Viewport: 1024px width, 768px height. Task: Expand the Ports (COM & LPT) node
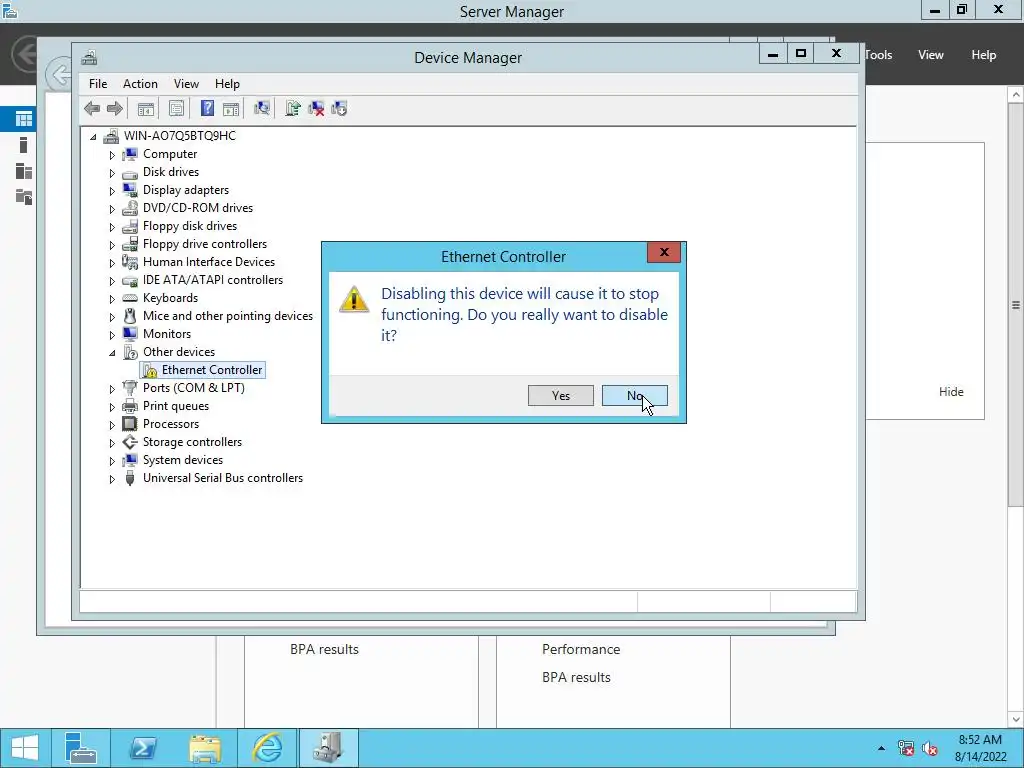coord(112,389)
